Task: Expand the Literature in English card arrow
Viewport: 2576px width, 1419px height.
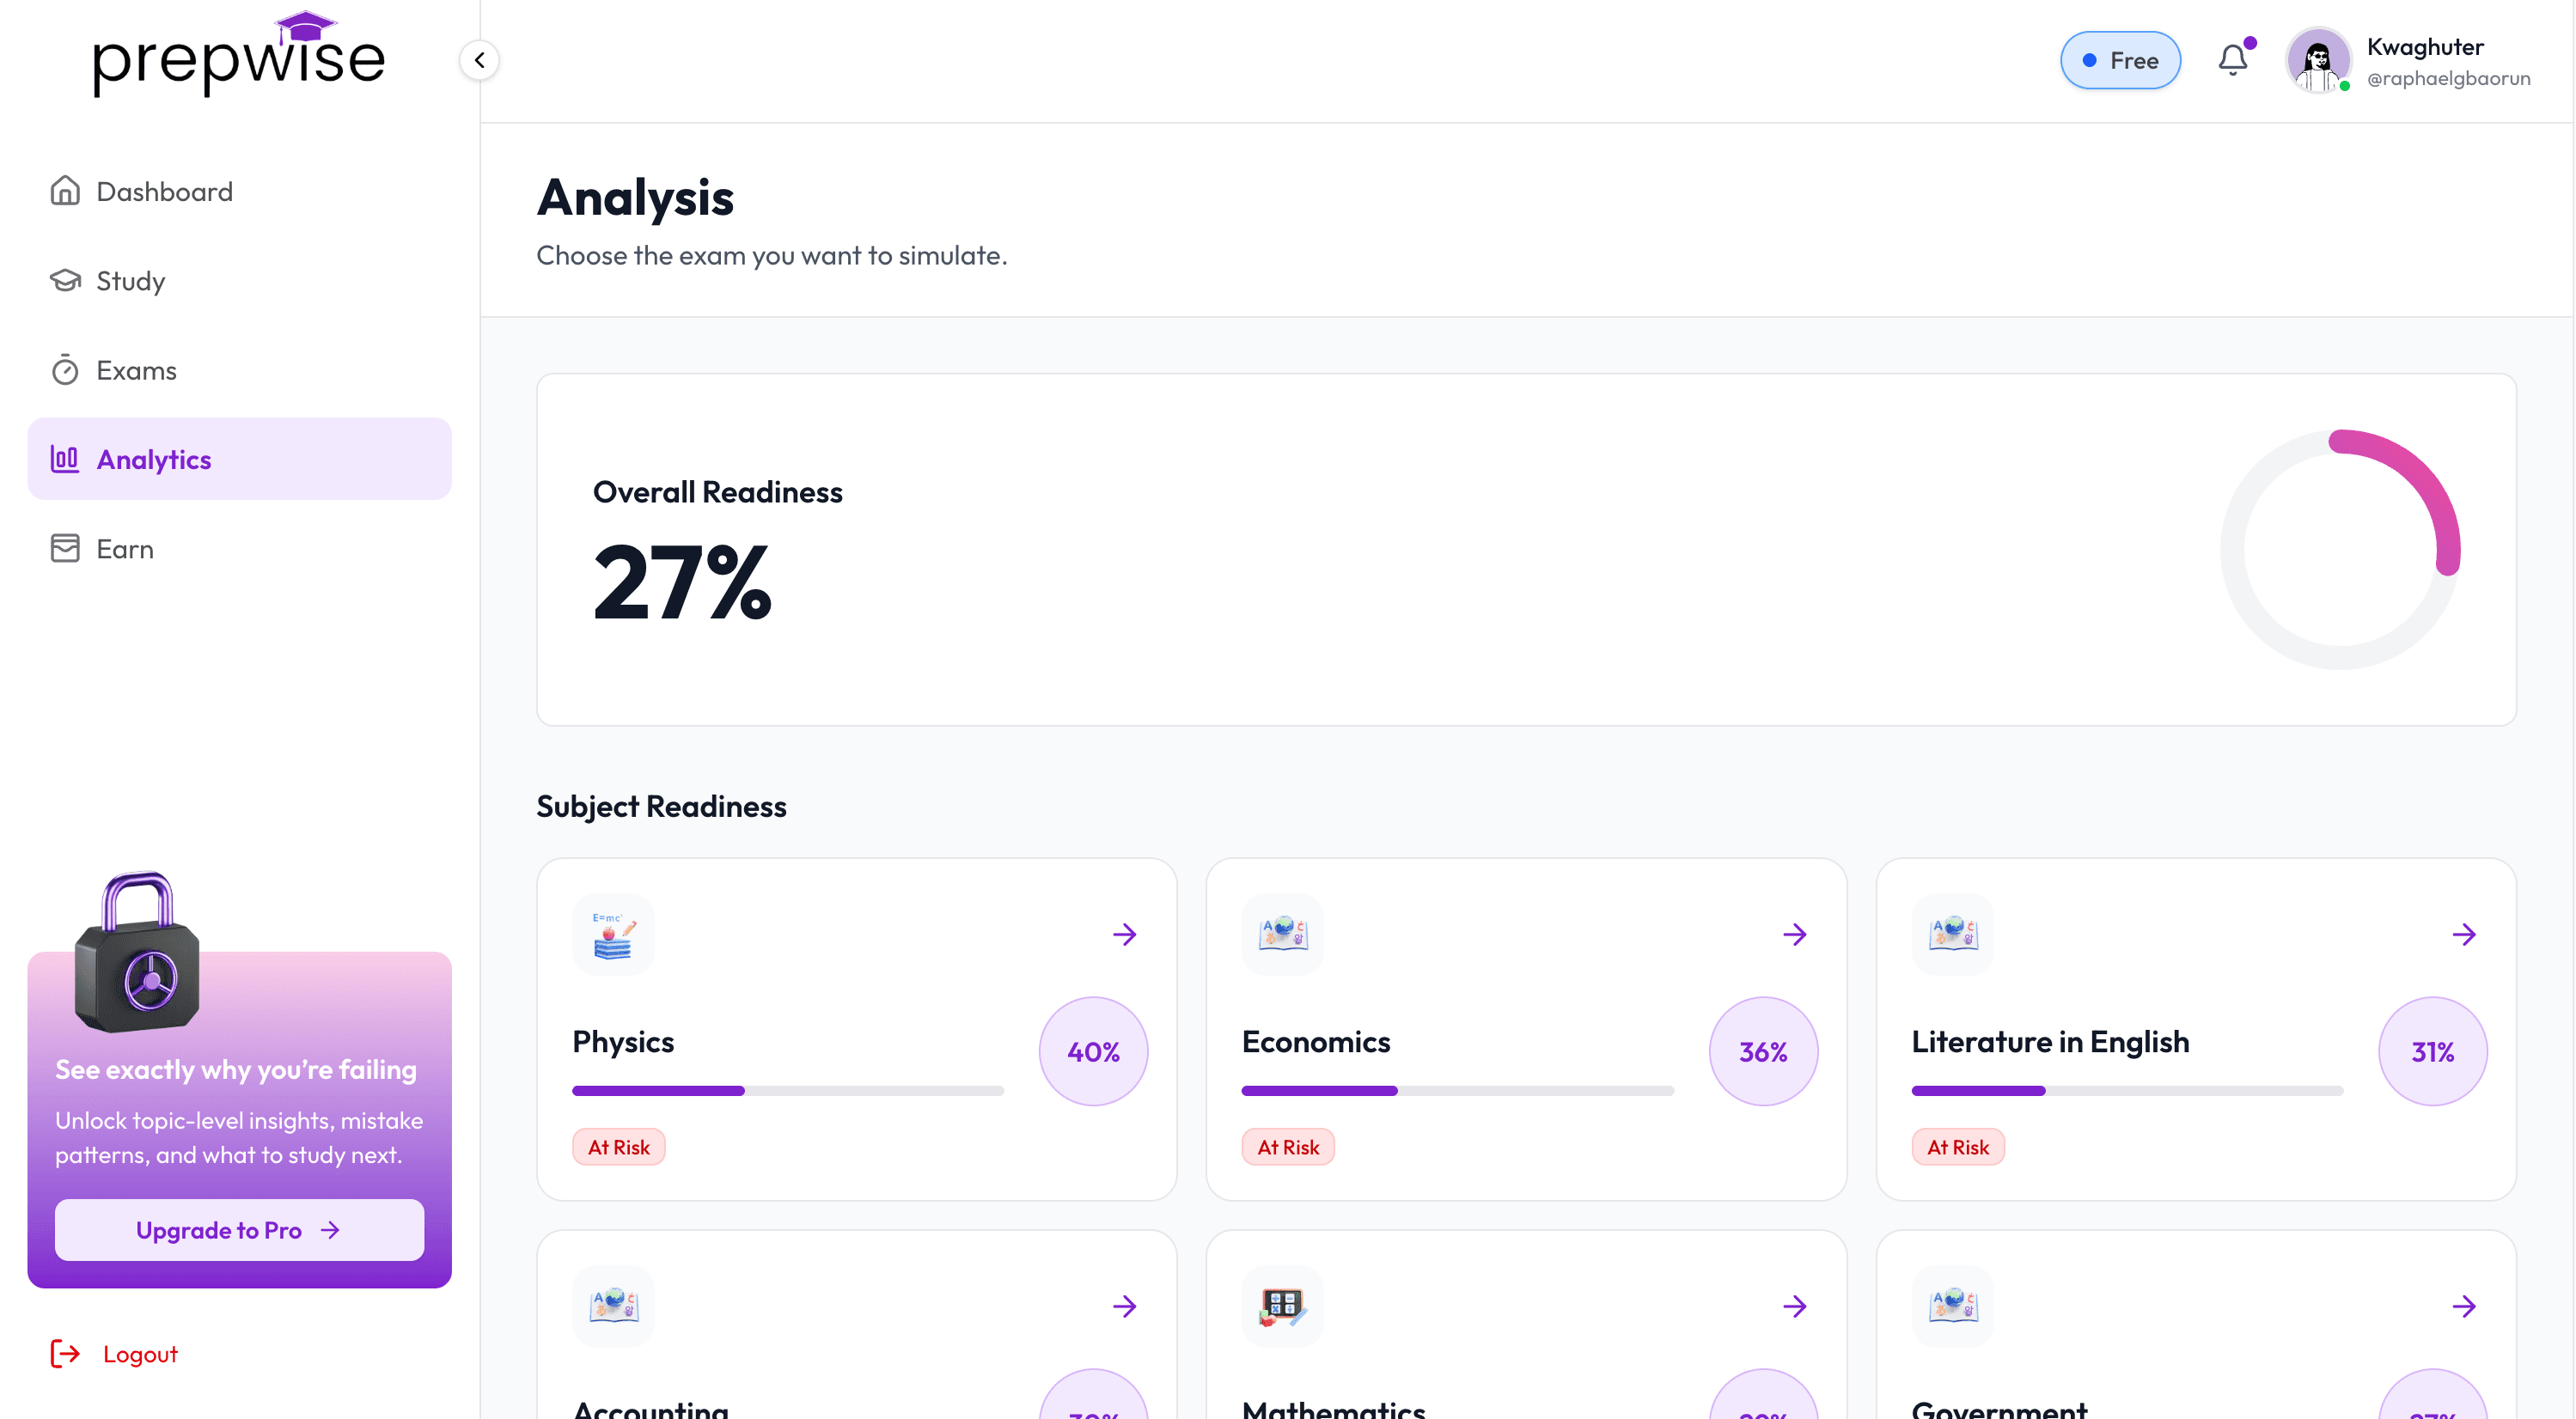Action: point(2464,933)
